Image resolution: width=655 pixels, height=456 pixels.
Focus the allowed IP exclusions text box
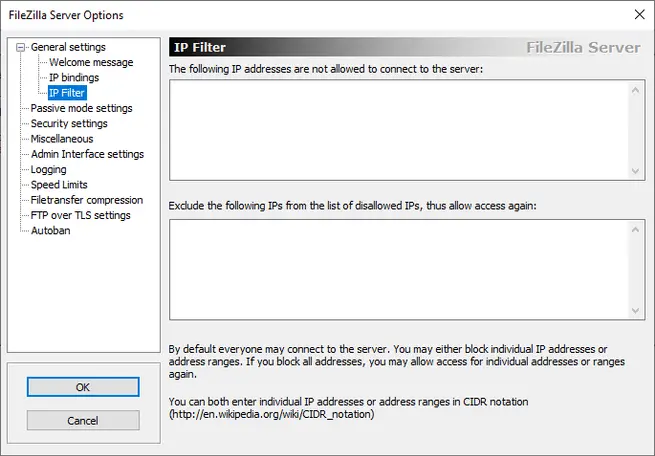pyautogui.click(x=398, y=269)
